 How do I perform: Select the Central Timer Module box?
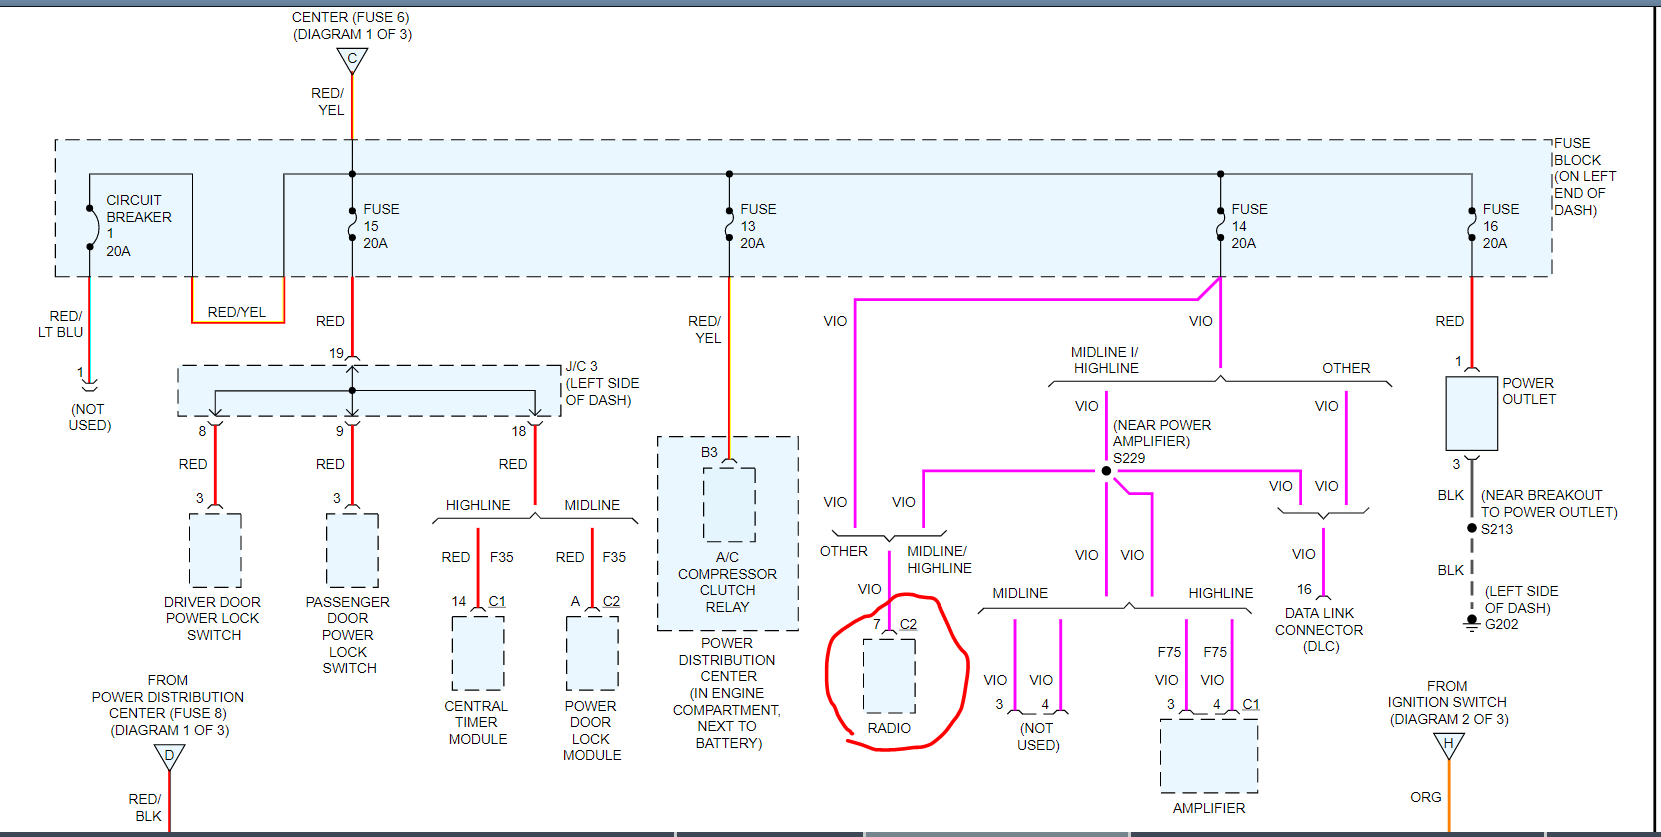pyautogui.click(x=478, y=653)
